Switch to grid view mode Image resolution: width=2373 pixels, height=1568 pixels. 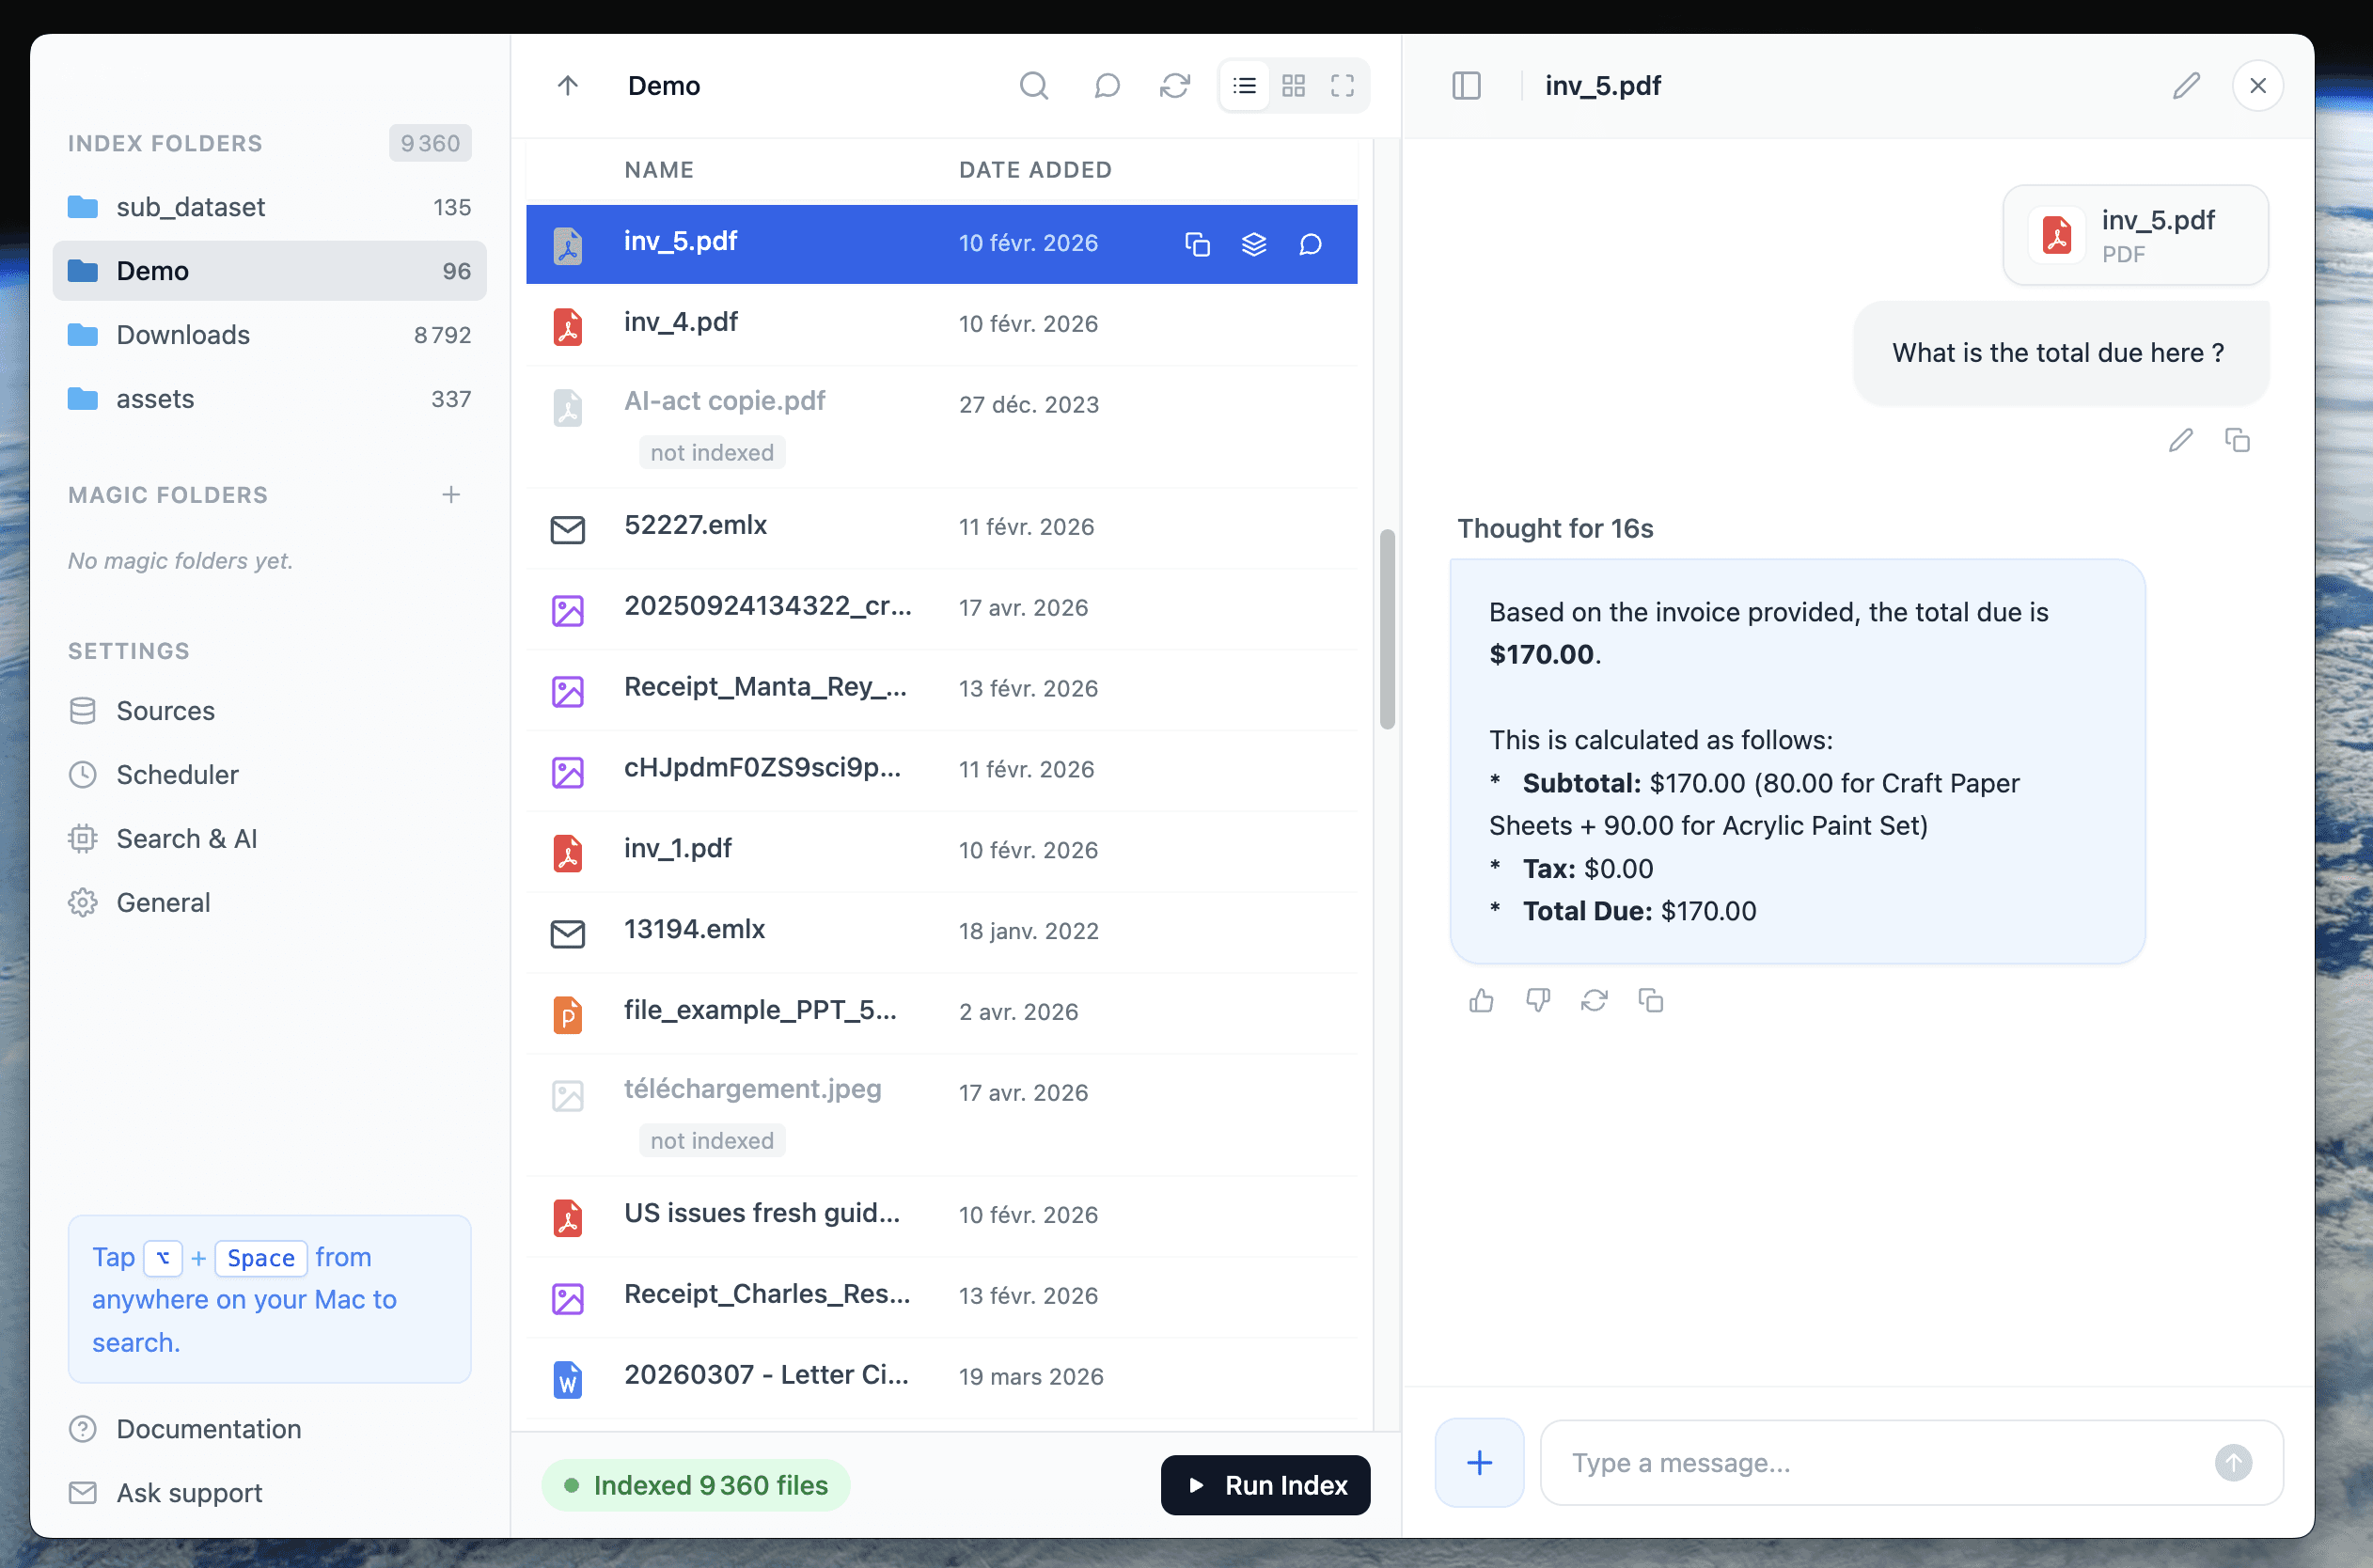(1293, 86)
